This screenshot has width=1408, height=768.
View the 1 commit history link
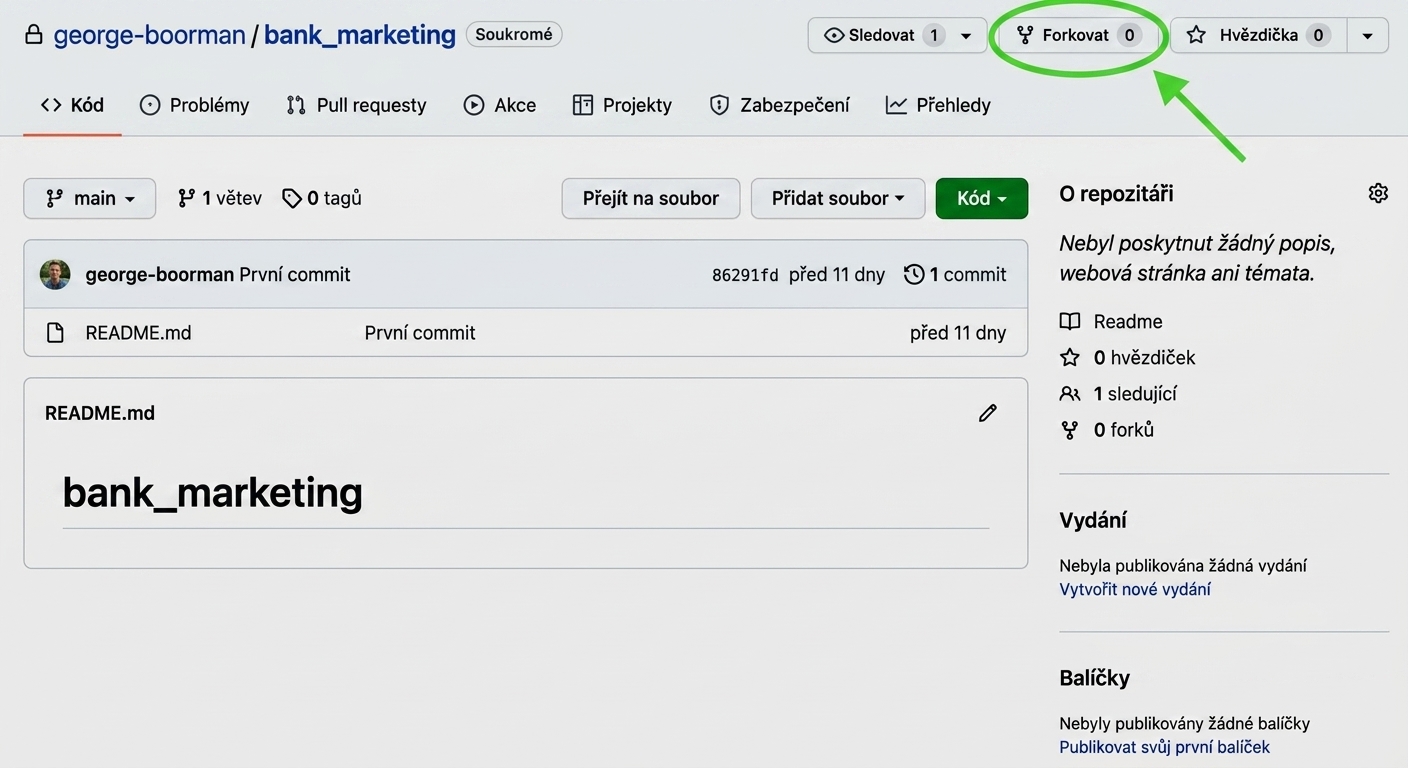(x=956, y=274)
